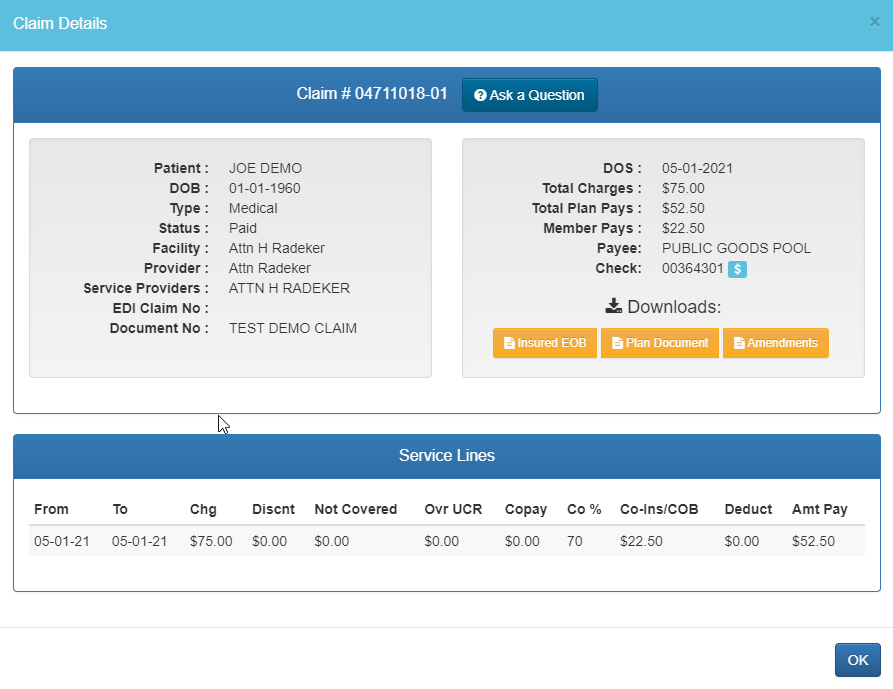Image resolution: width=893 pixels, height=689 pixels.
Task: Click the Amt Pay column header
Action: click(820, 509)
